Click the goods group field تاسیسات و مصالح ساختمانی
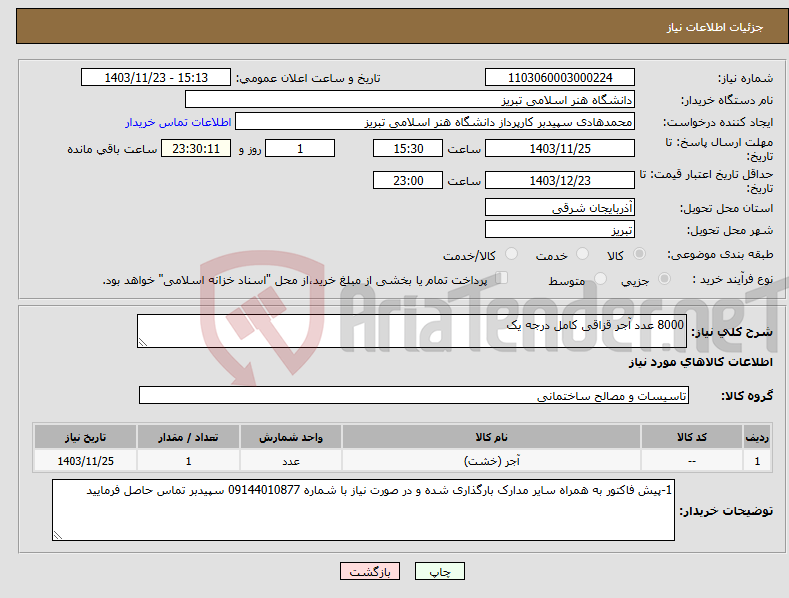 tap(414, 396)
